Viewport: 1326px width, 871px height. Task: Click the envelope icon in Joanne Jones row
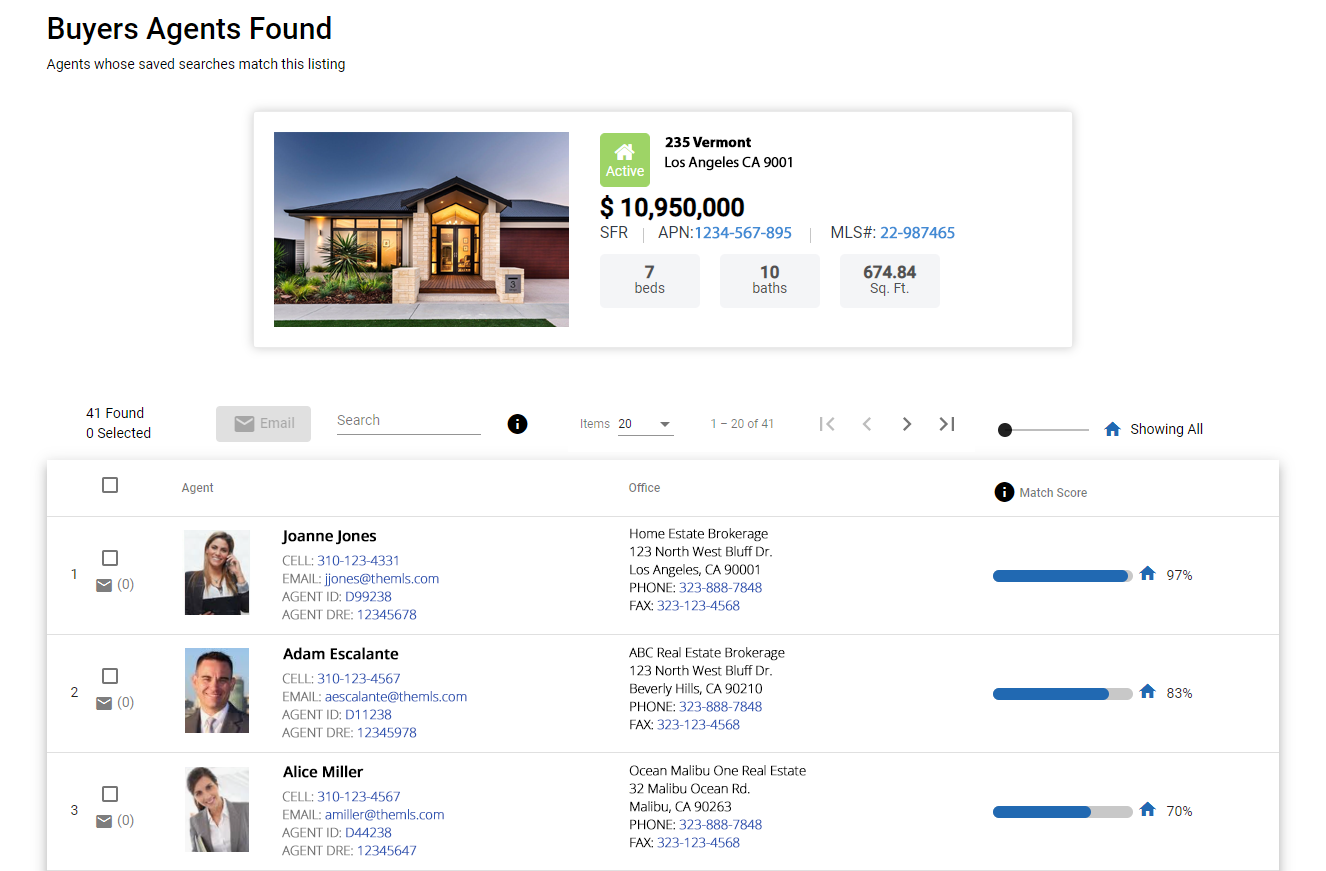[104, 585]
